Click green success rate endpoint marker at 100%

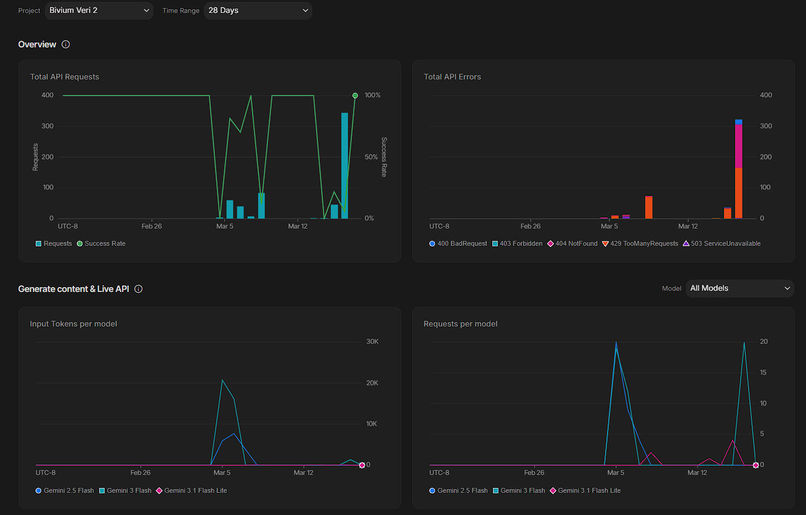tap(355, 96)
